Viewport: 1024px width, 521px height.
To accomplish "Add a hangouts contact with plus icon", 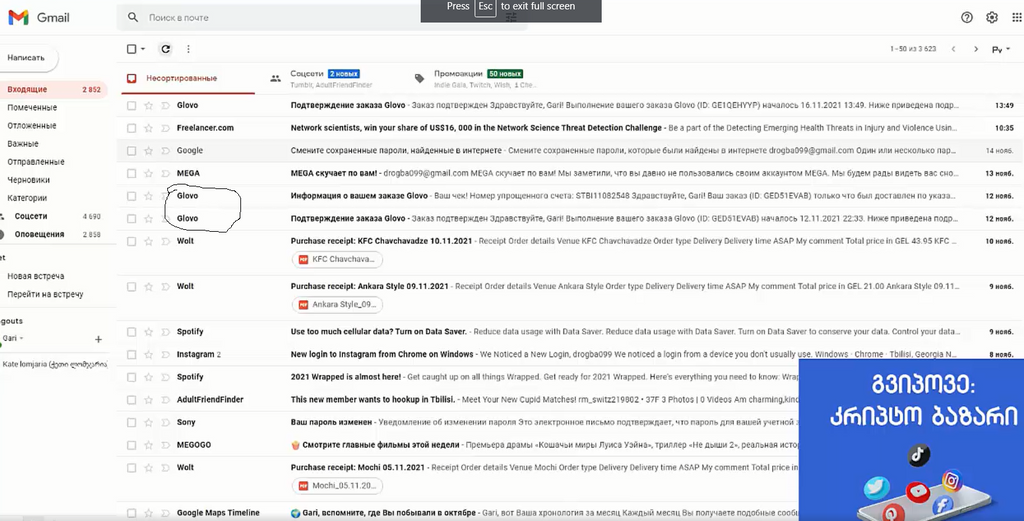I will coord(99,339).
